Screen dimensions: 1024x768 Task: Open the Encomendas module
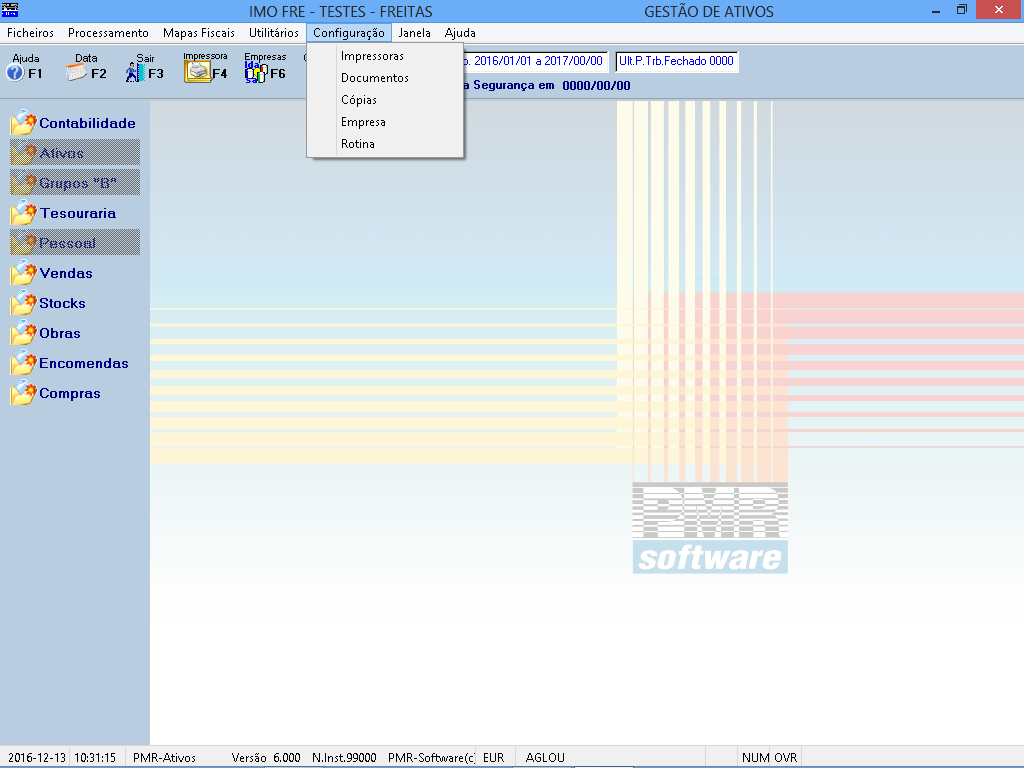click(70, 363)
